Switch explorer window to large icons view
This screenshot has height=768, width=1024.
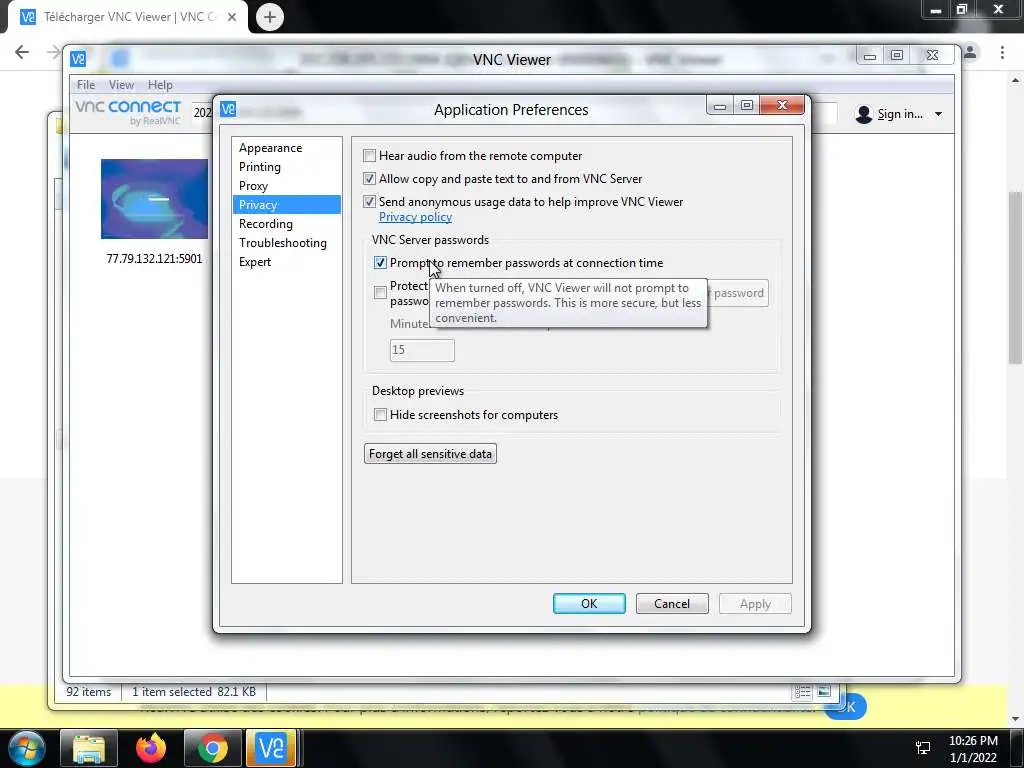[824, 692]
